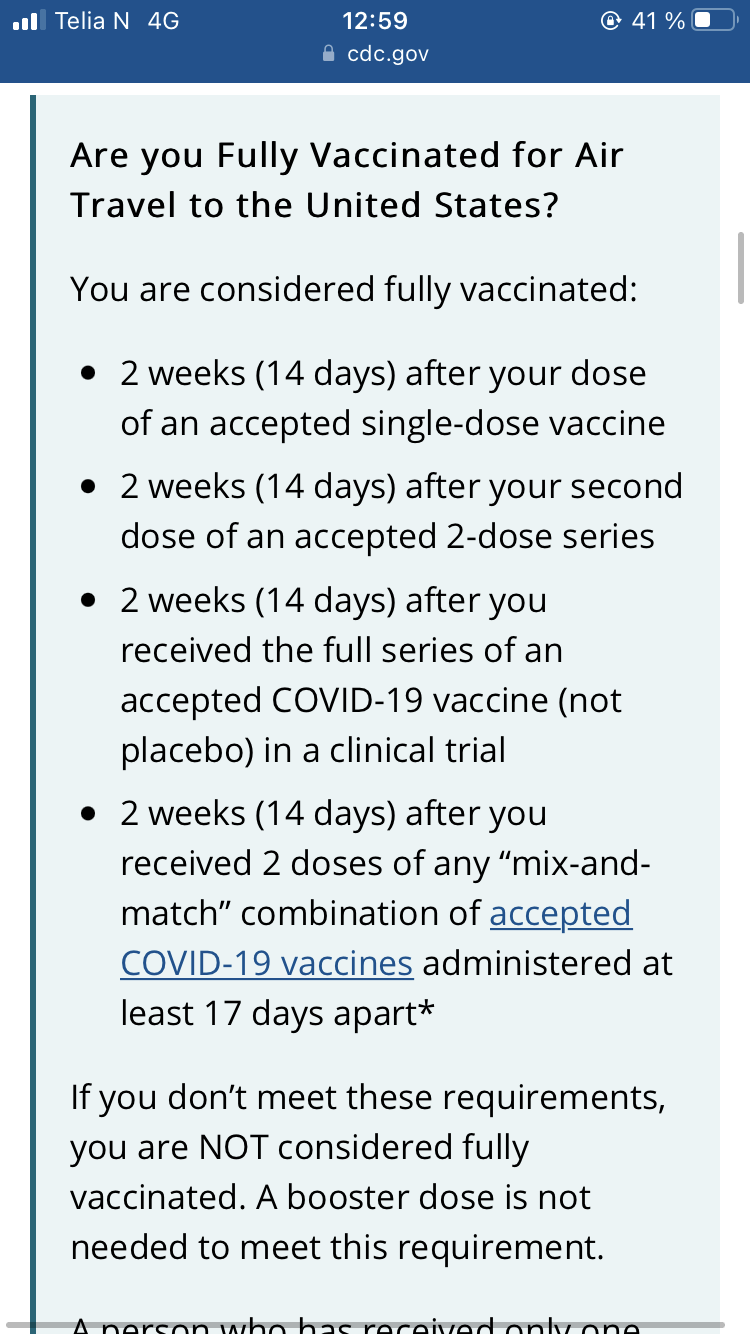Tap the cdc.gov address text

[x=388, y=54]
